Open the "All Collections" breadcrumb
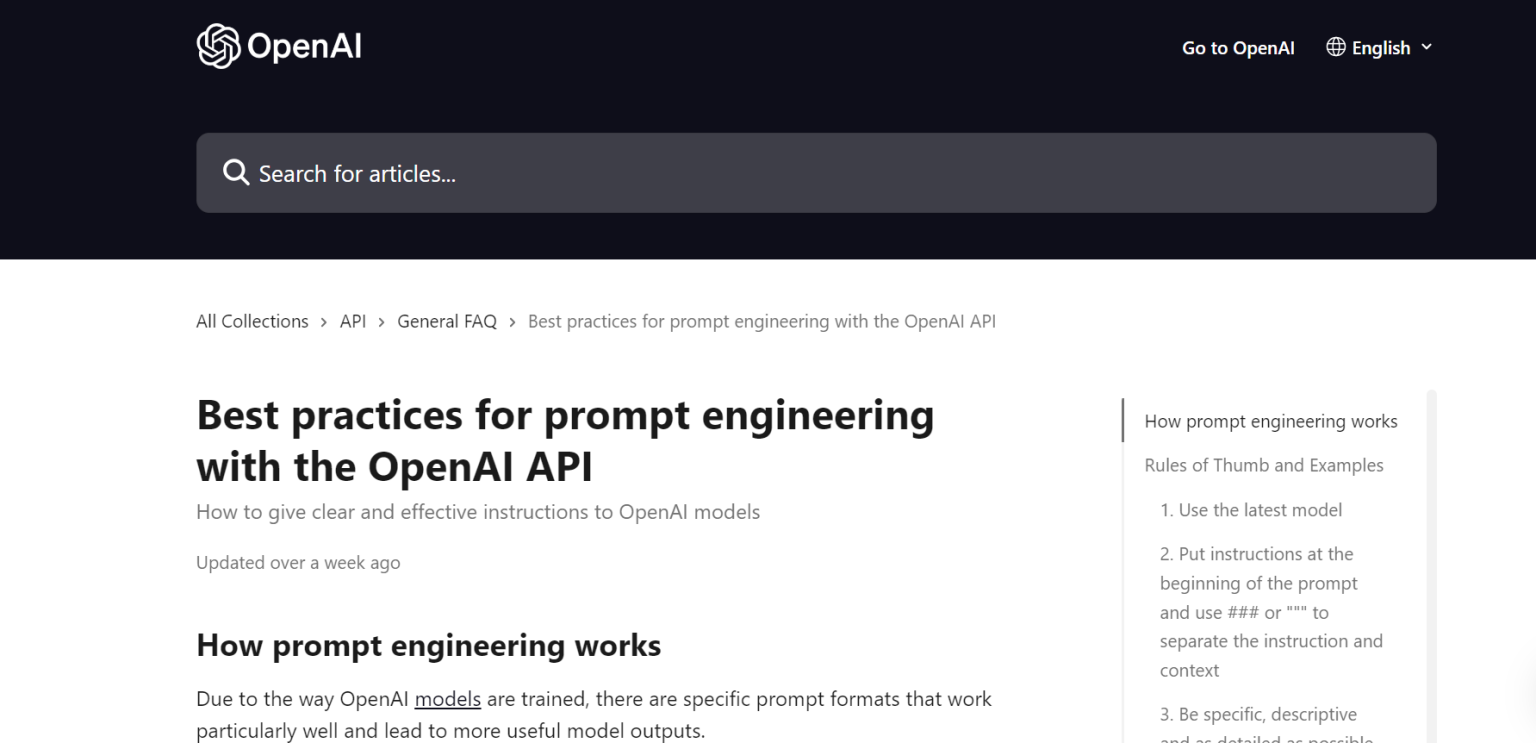 [252, 321]
